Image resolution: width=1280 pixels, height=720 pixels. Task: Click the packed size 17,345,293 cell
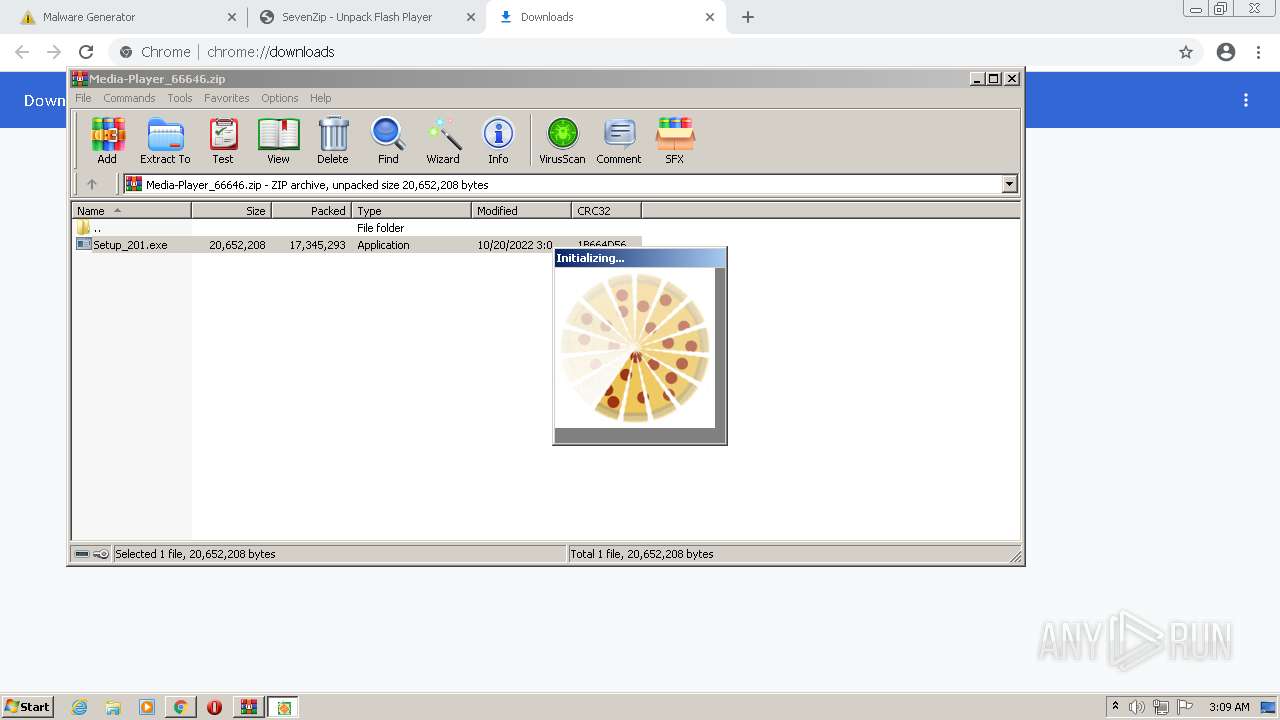(x=317, y=245)
